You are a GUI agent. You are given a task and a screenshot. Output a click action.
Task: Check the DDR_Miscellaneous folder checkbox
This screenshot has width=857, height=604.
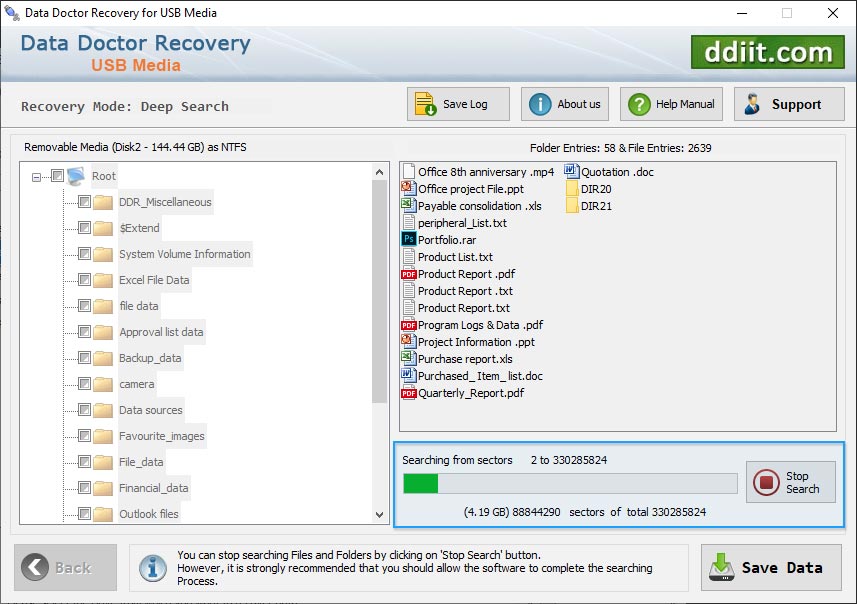(x=84, y=201)
